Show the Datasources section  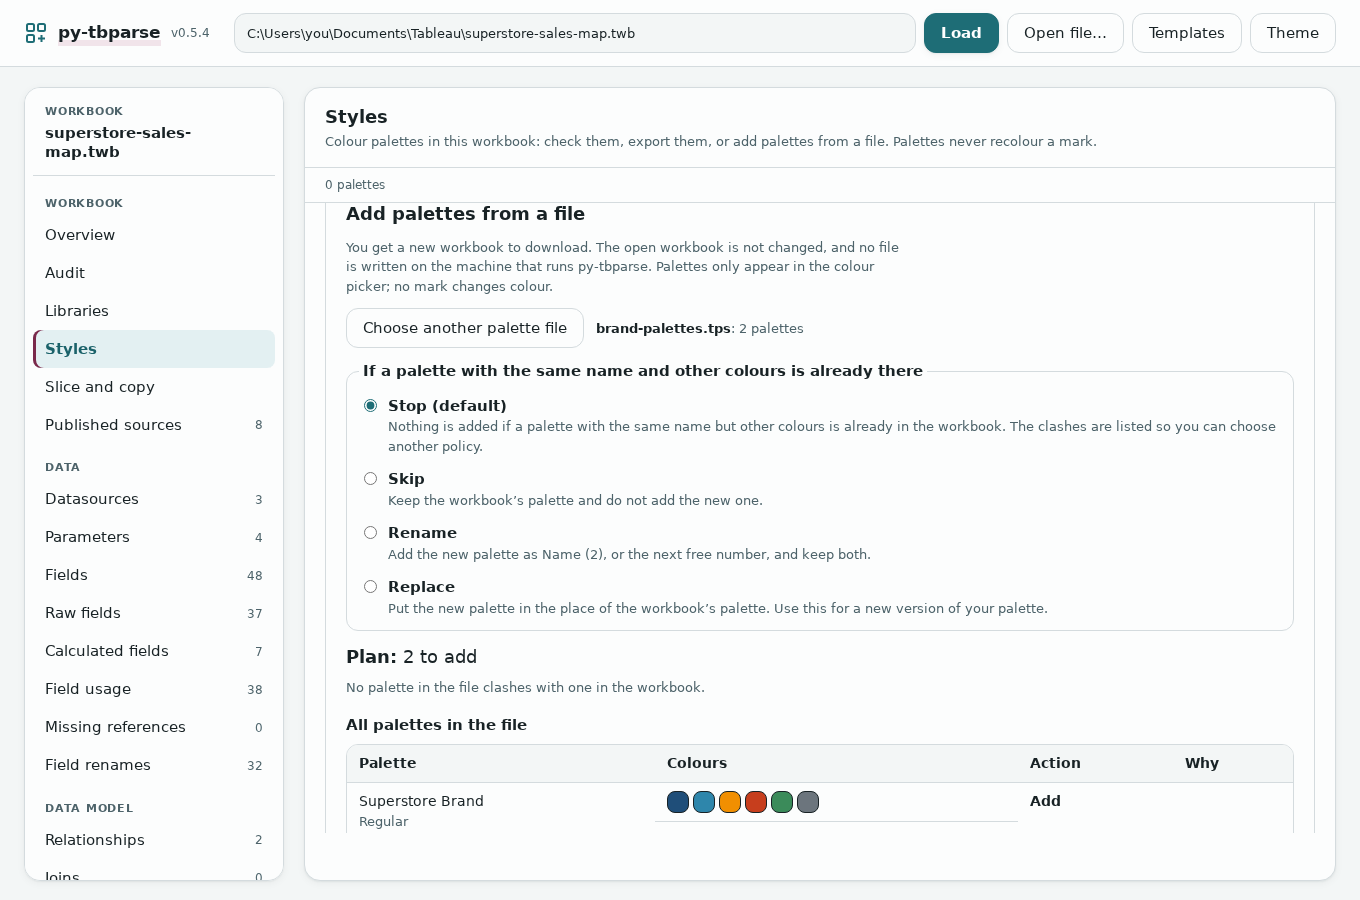pyautogui.click(x=154, y=499)
